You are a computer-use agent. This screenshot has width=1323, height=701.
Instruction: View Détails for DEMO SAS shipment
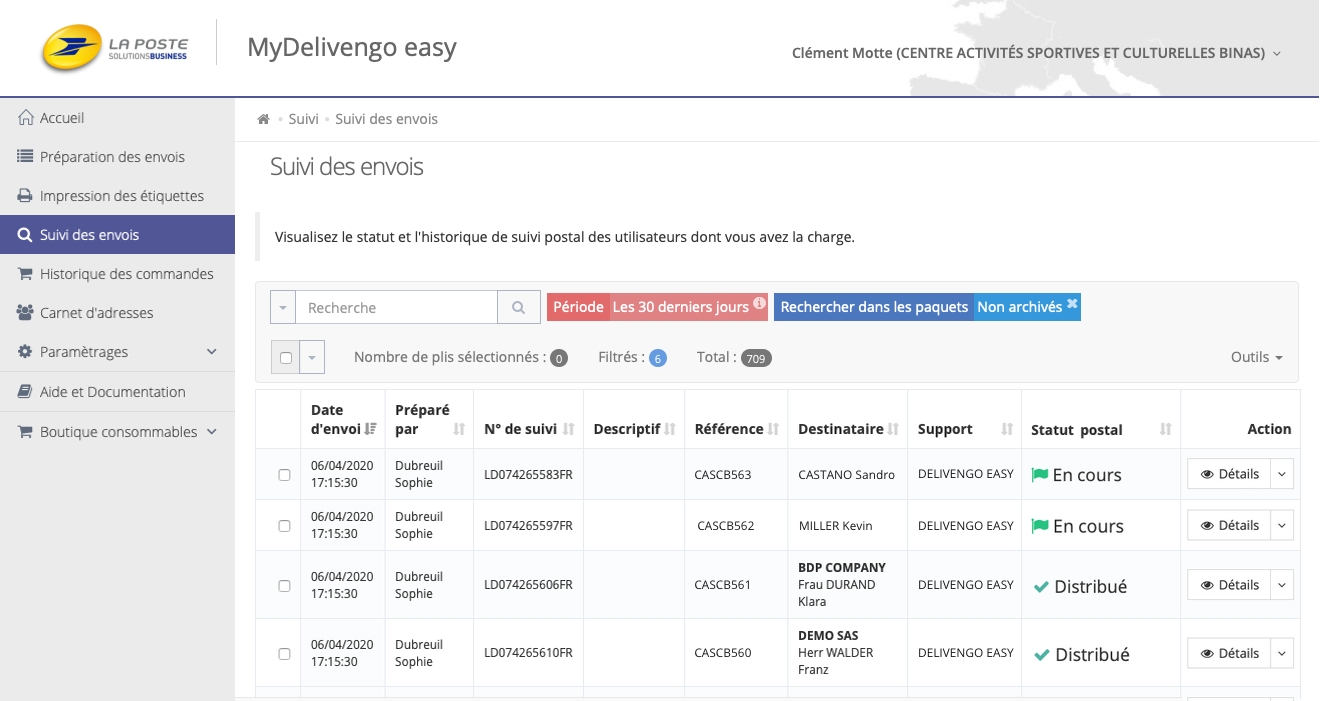click(x=1229, y=653)
